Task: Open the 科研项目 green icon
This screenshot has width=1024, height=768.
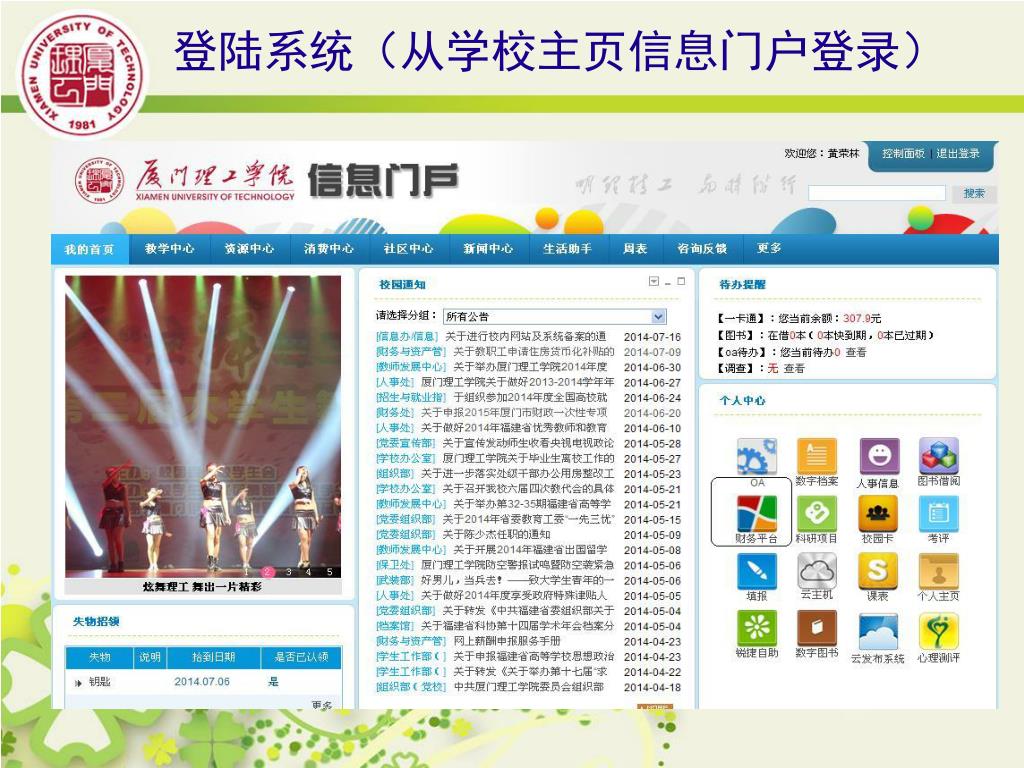Action: 816,513
